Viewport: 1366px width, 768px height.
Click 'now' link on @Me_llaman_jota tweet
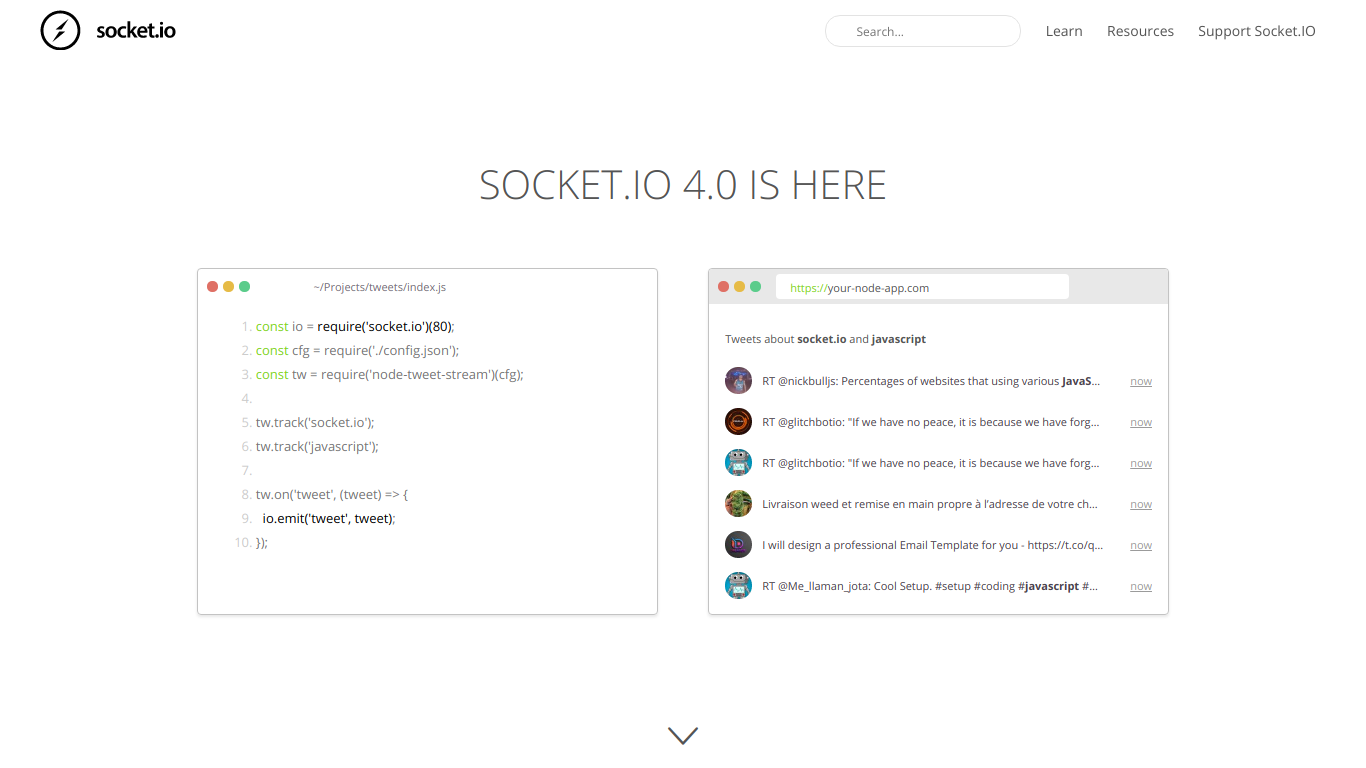[x=1141, y=586]
